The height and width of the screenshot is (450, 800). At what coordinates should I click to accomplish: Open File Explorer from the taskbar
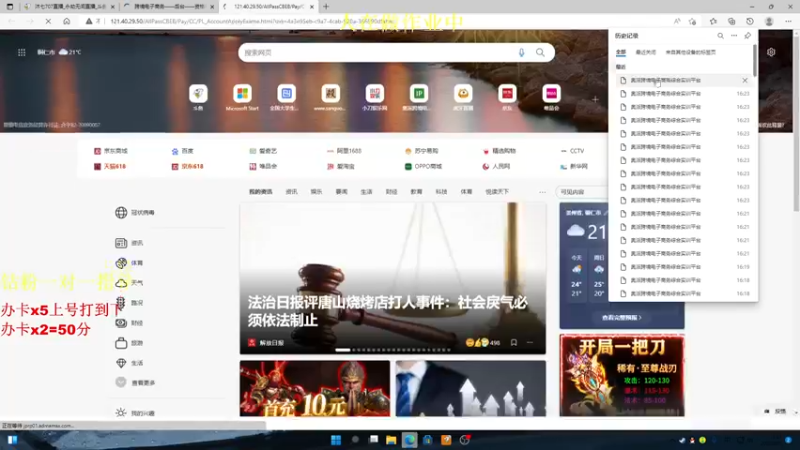click(391, 440)
